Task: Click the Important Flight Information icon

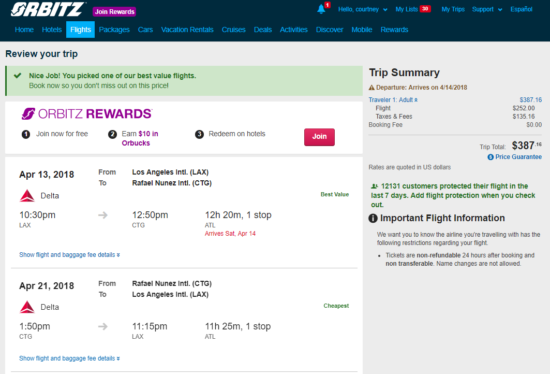Action: coord(373,218)
